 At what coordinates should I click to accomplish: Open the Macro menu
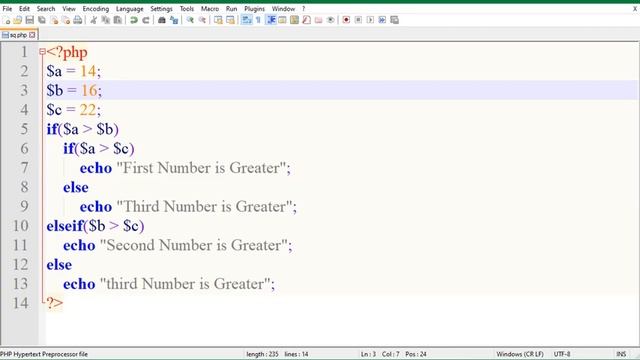[210, 9]
